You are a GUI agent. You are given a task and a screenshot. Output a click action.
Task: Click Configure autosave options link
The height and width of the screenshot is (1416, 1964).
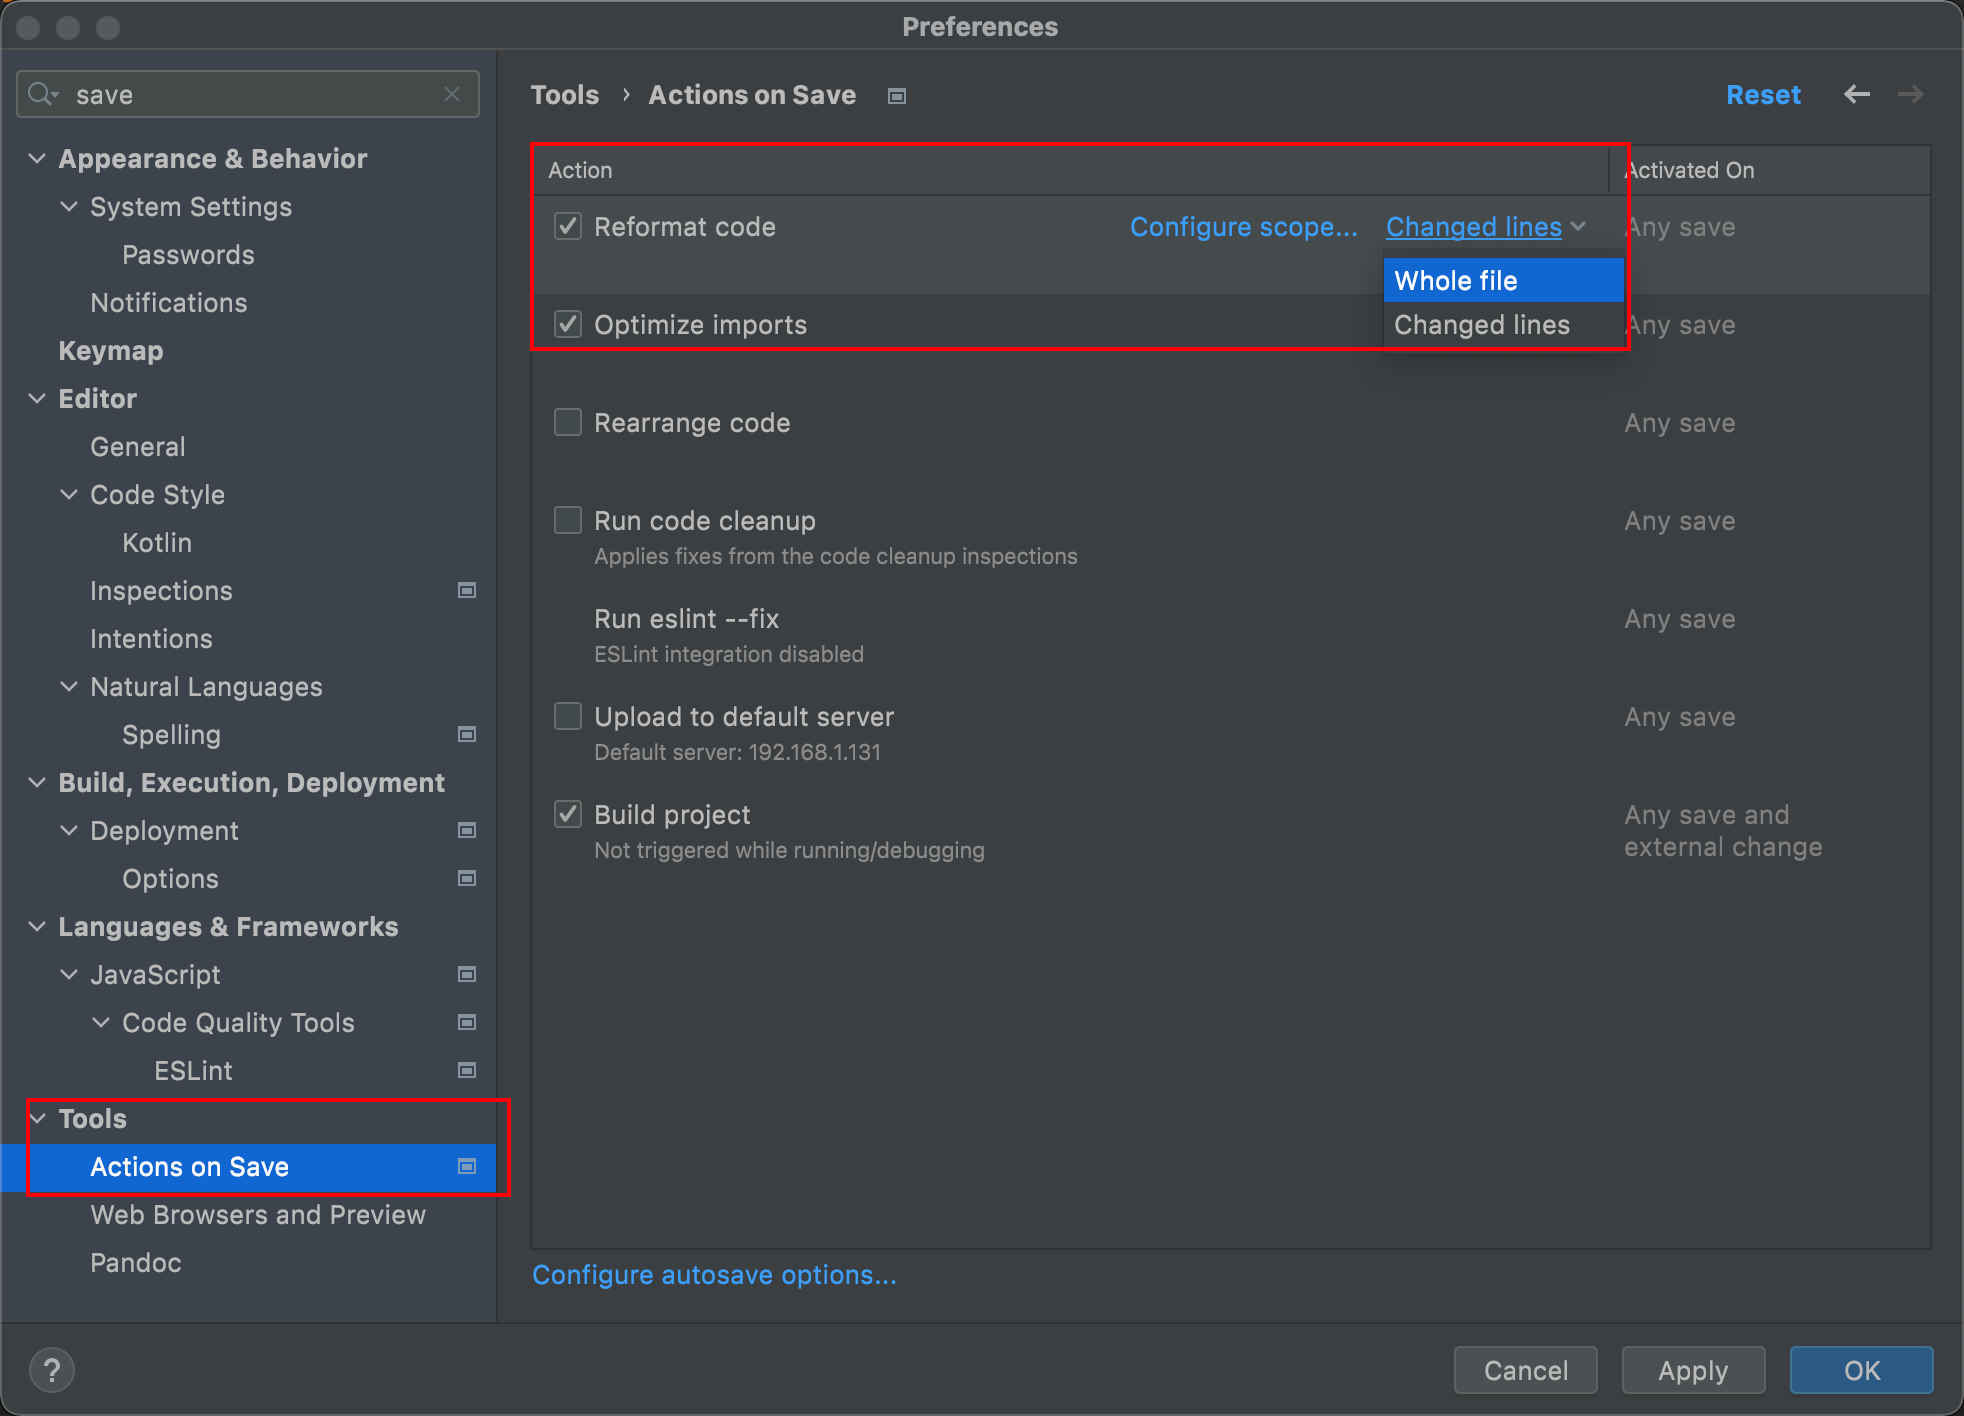(715, 1275)
